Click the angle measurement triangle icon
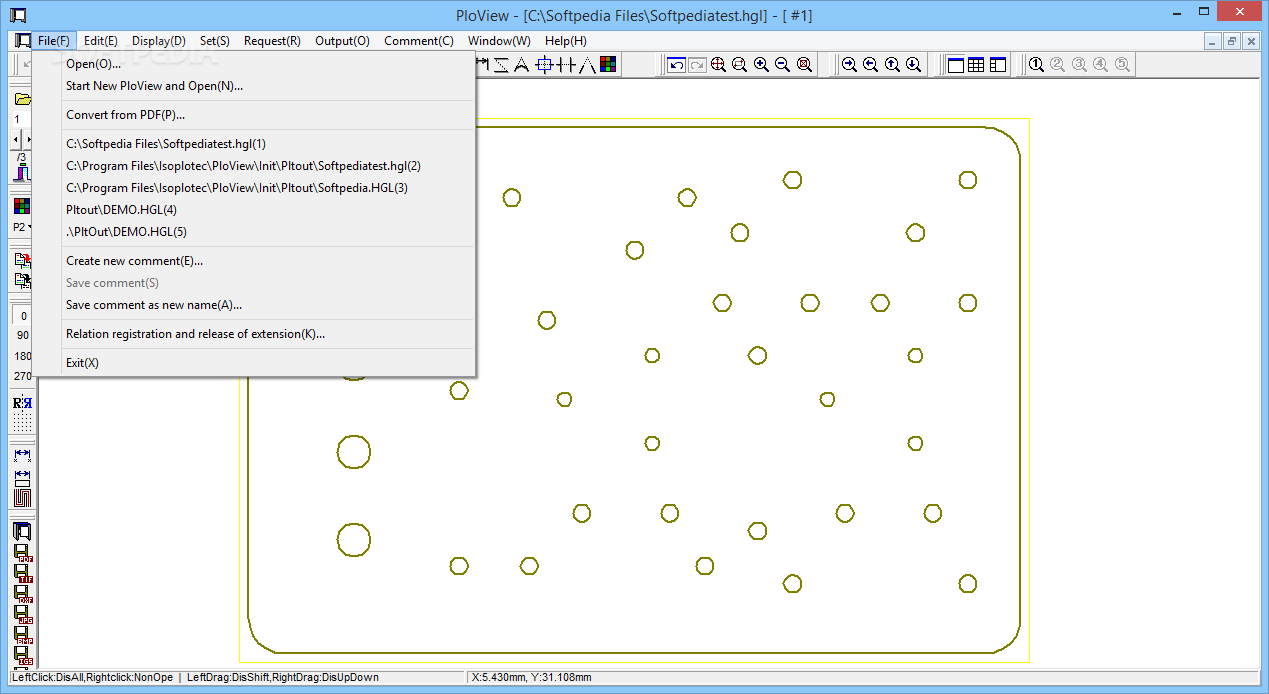The image size is (1269, 694). (x=587, y=65)
